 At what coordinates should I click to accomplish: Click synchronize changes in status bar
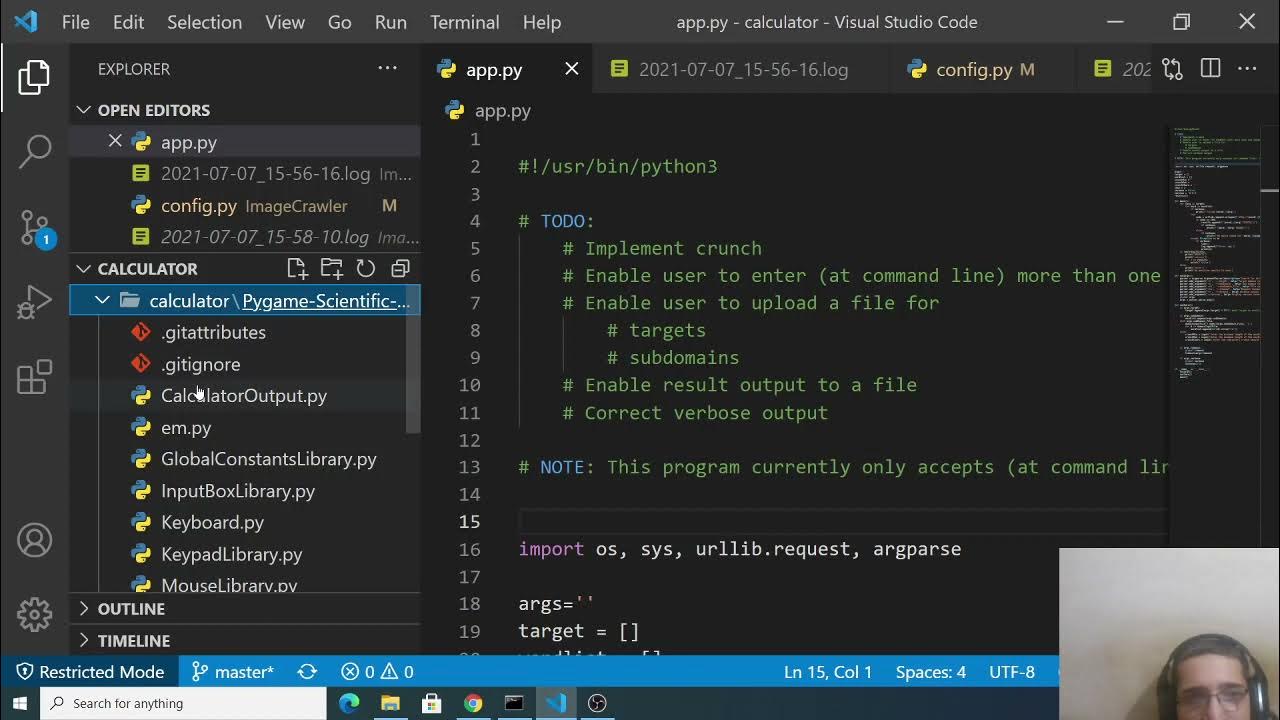point(307,672)
